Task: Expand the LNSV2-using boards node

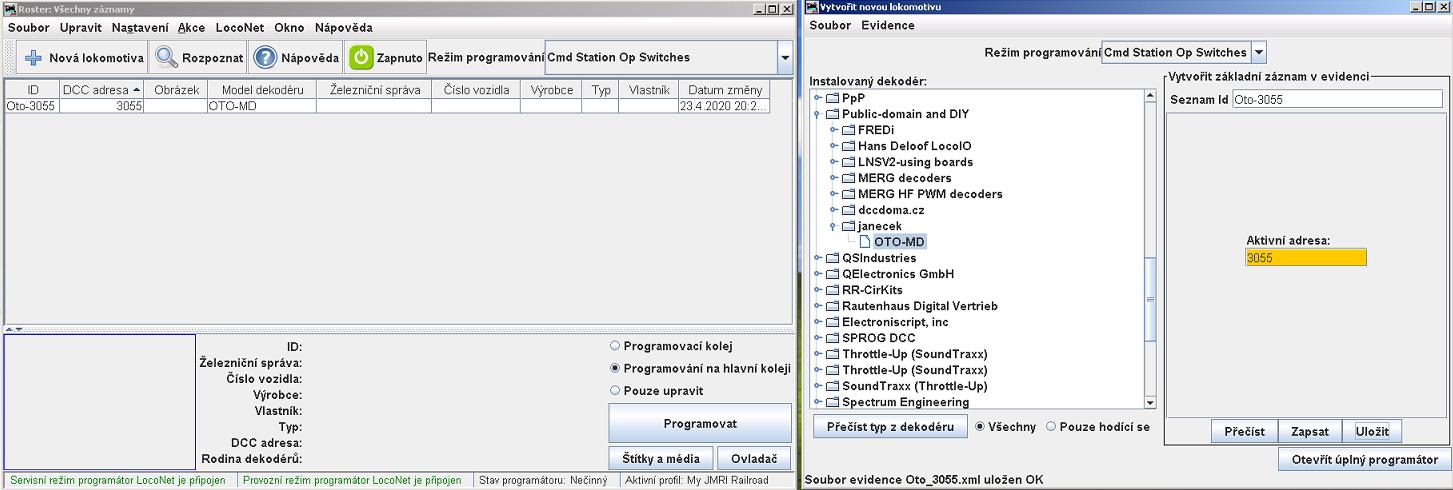Action: pyautogui.click(x=833, y=162)
